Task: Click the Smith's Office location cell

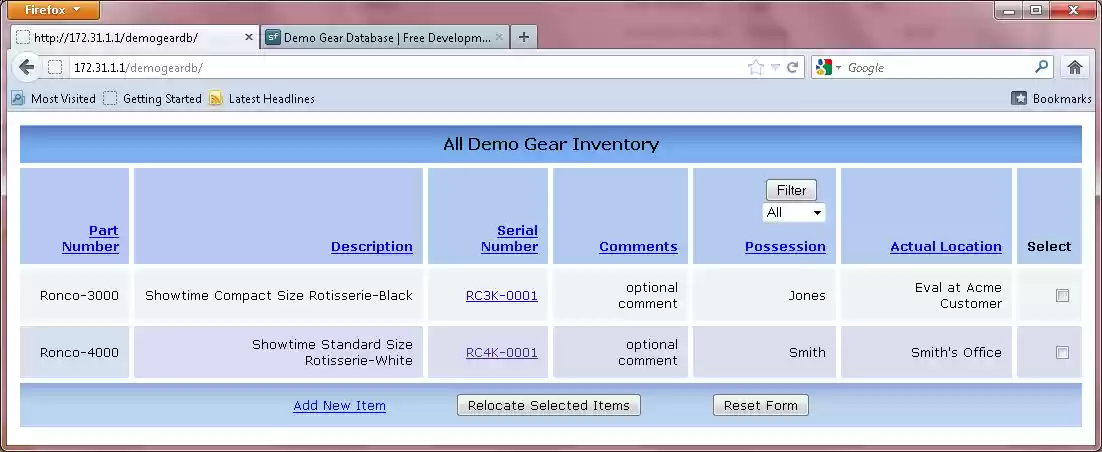Action: tap(927, 352)
